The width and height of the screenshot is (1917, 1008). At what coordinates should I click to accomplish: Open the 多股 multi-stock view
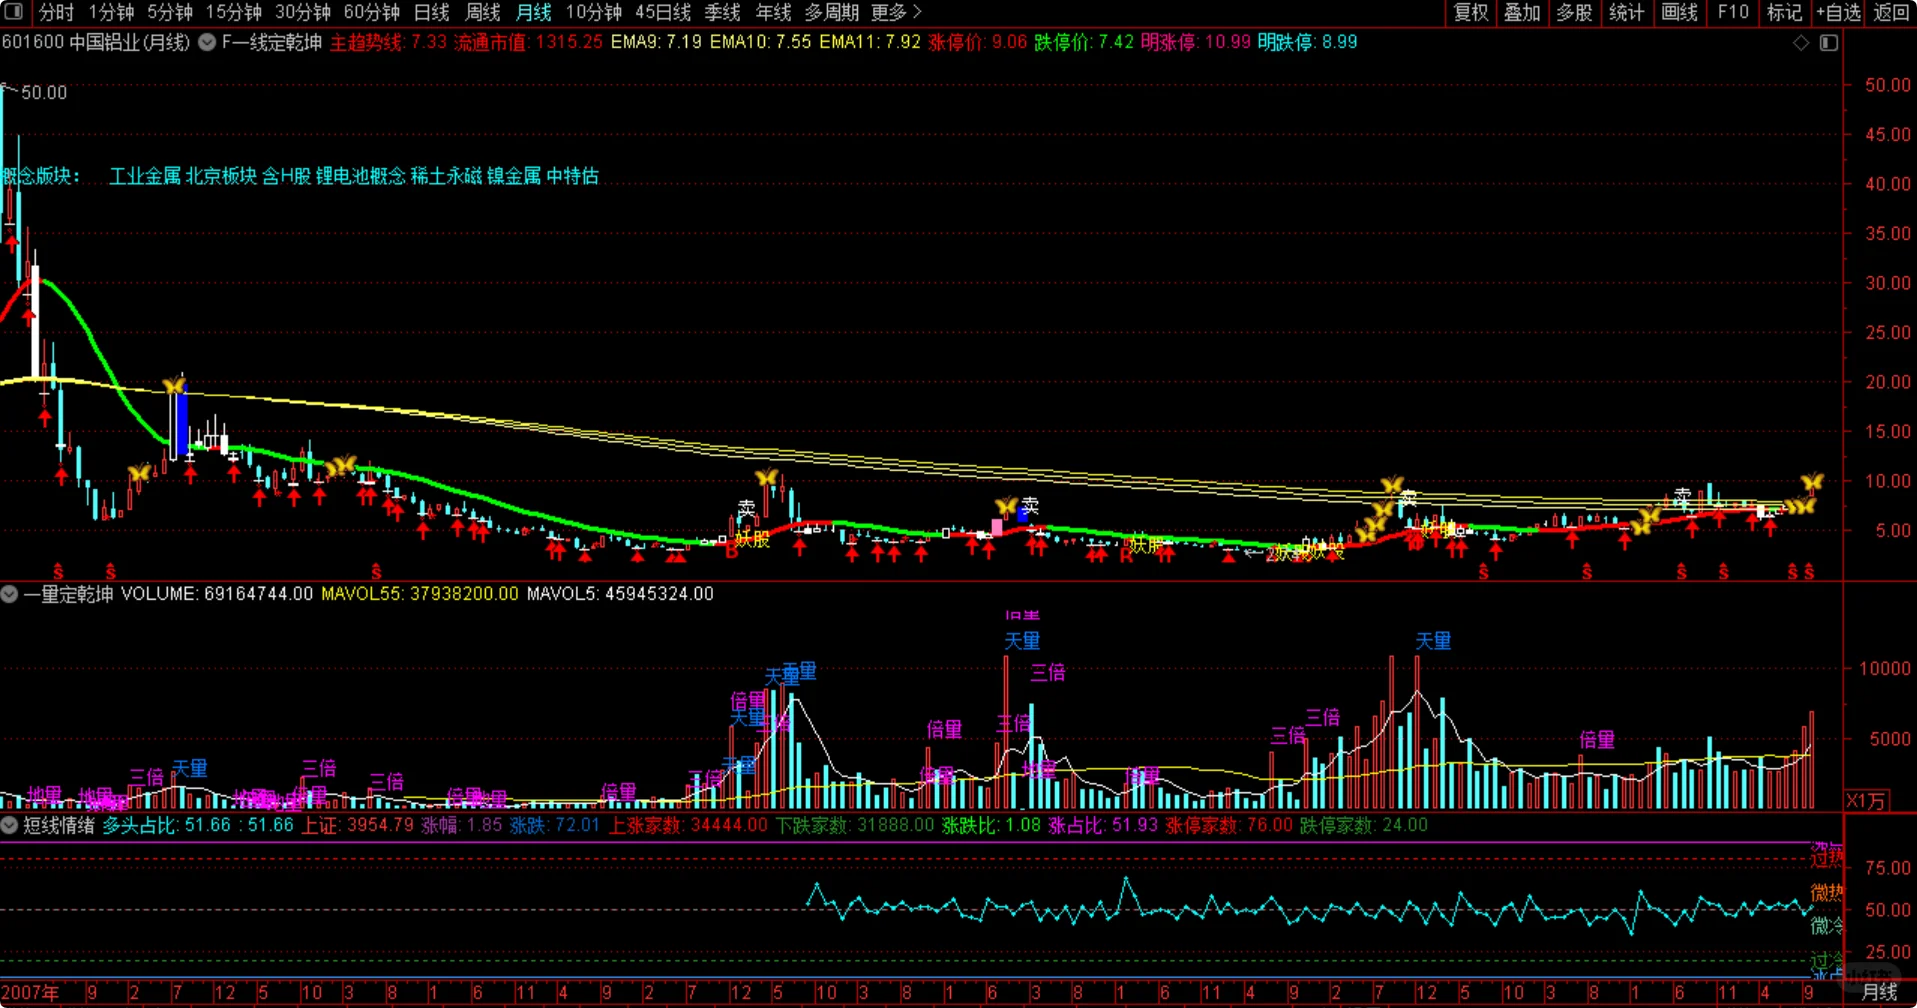1574,12
